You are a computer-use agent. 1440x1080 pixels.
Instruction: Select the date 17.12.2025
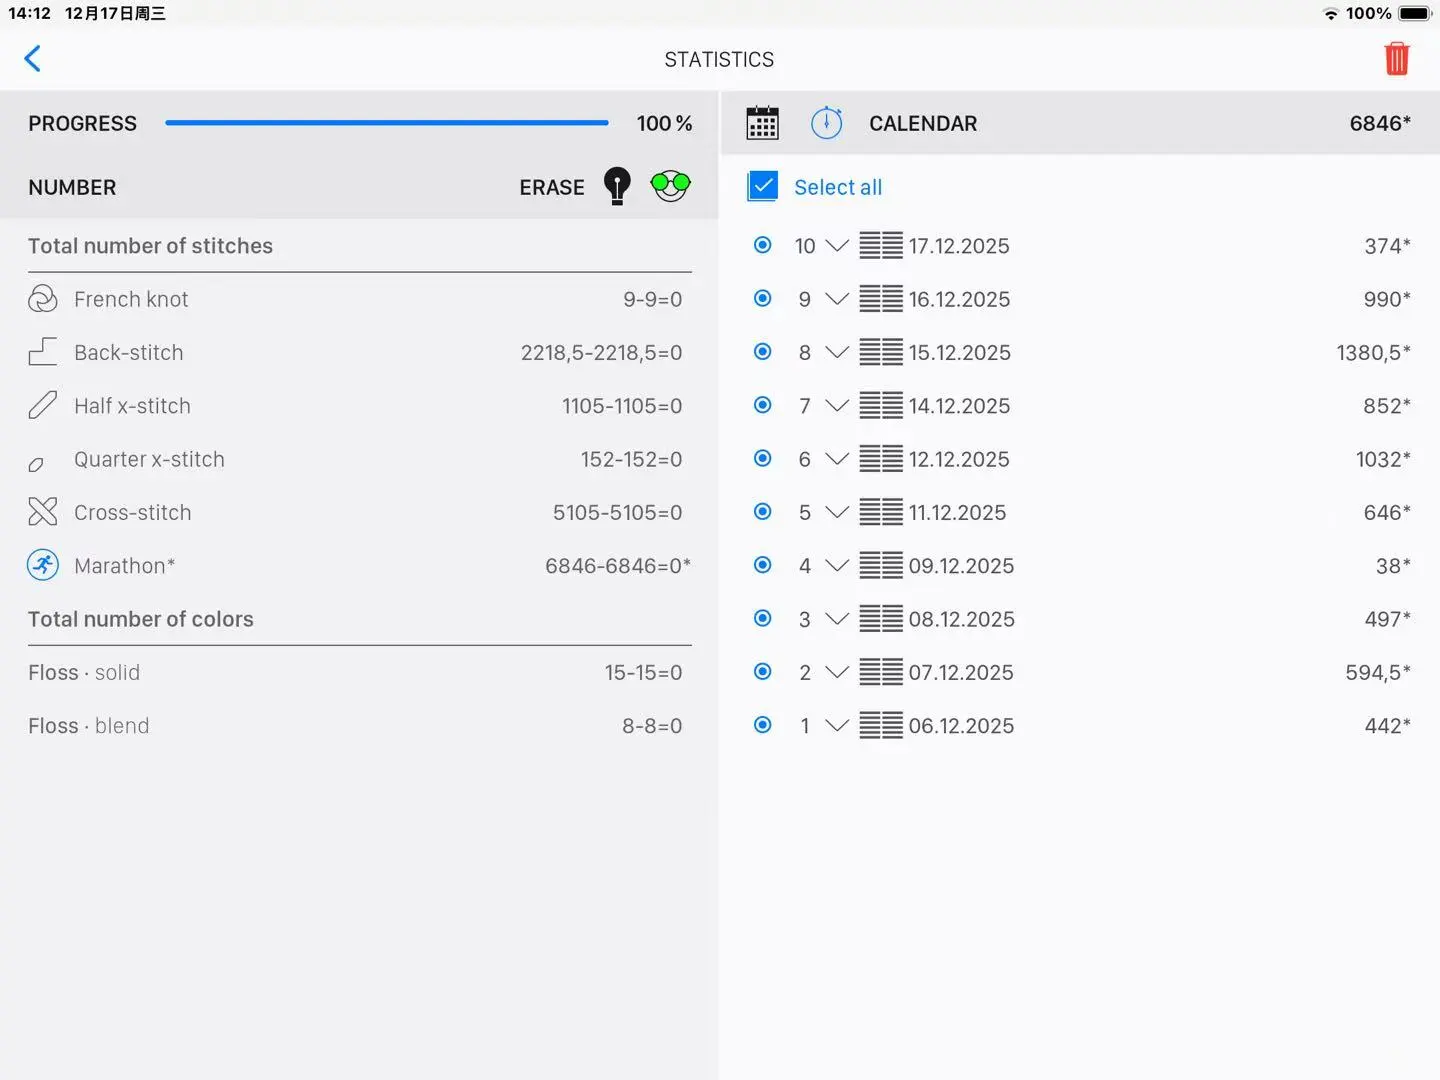click(959, 246)
